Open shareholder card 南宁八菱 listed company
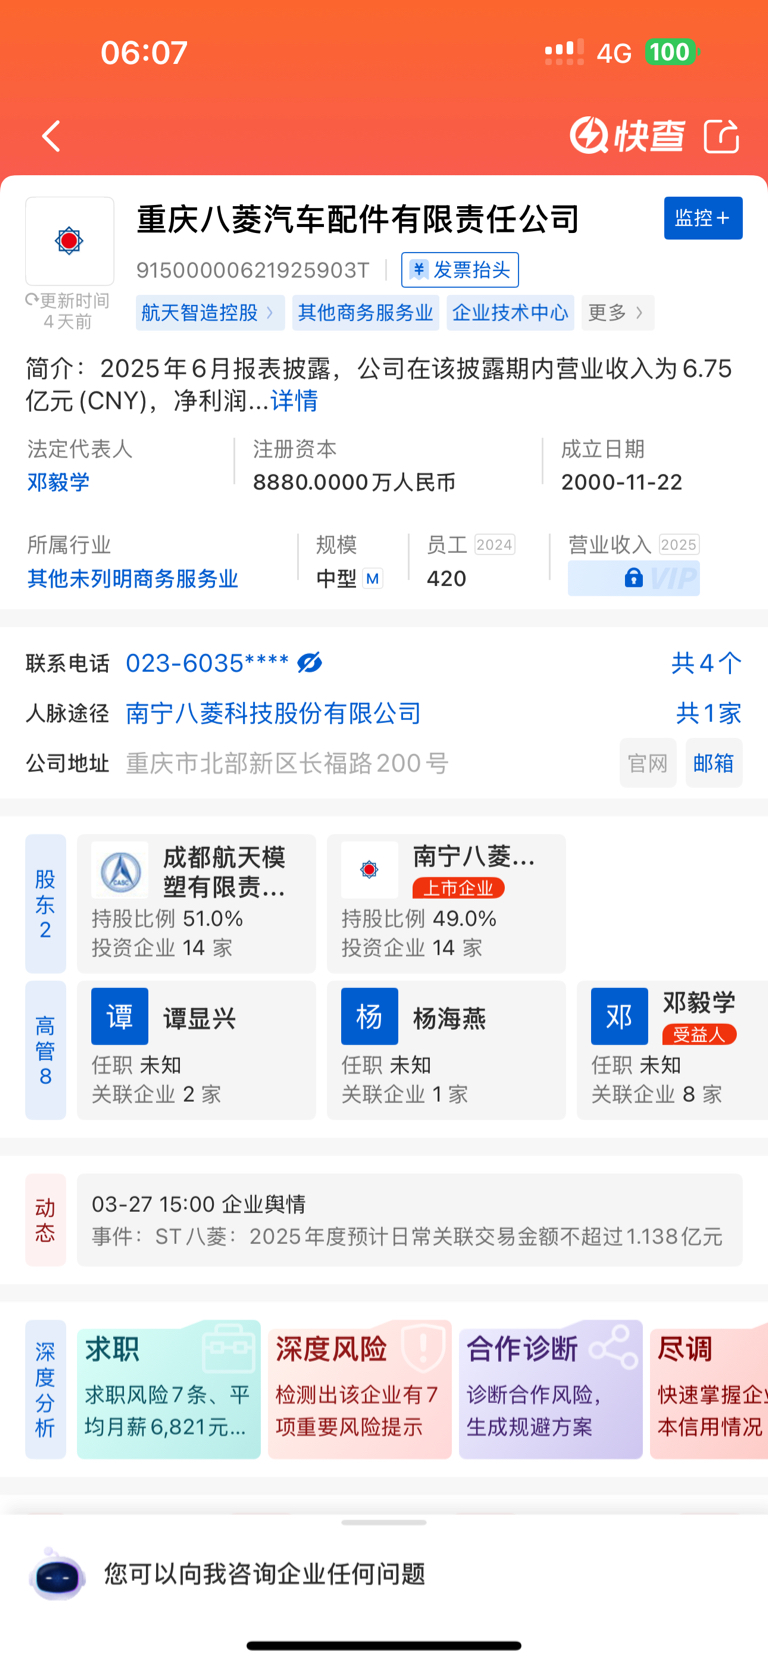This screenshot has width=768, height=1665. tap(446, 904)
